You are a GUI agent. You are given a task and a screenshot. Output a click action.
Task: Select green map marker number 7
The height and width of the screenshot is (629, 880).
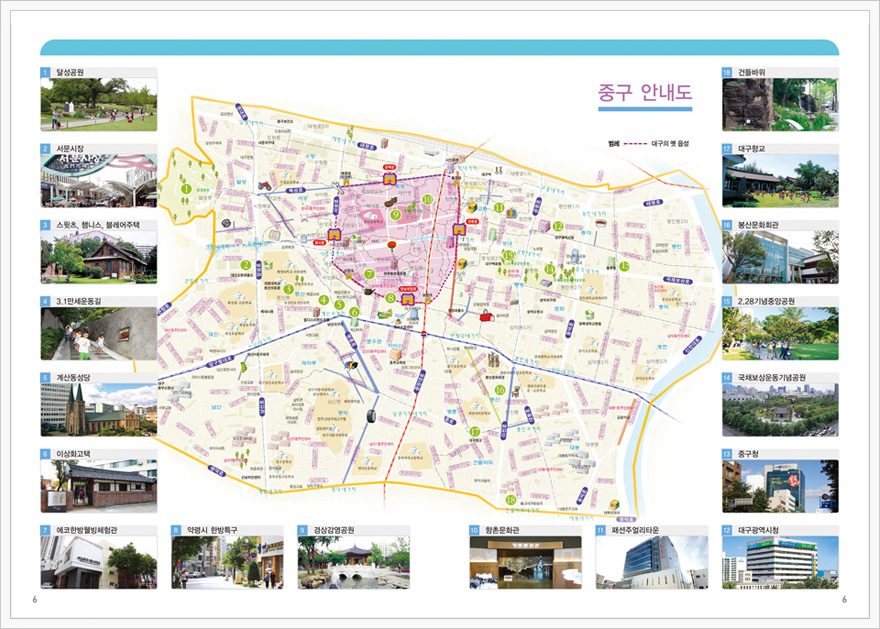tap(369, 274)
